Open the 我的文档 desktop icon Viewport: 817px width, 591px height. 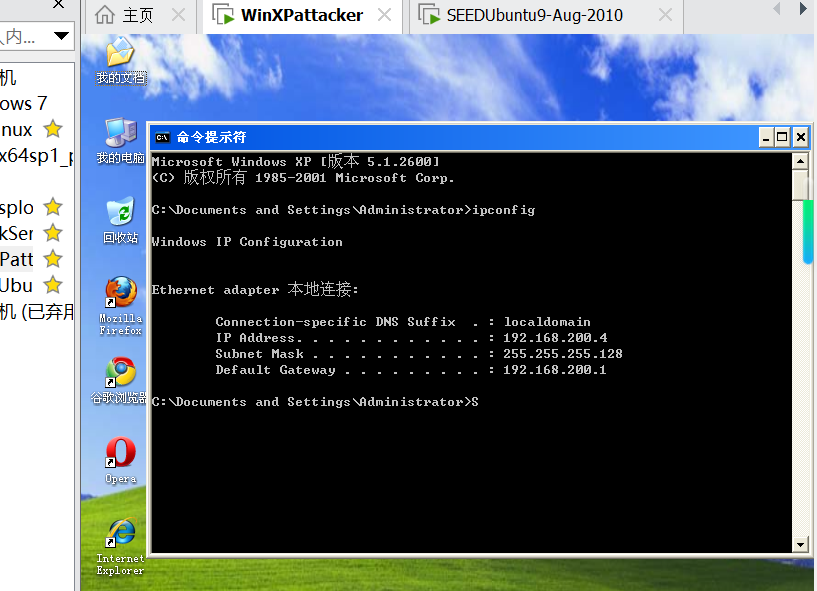[120, 60]
